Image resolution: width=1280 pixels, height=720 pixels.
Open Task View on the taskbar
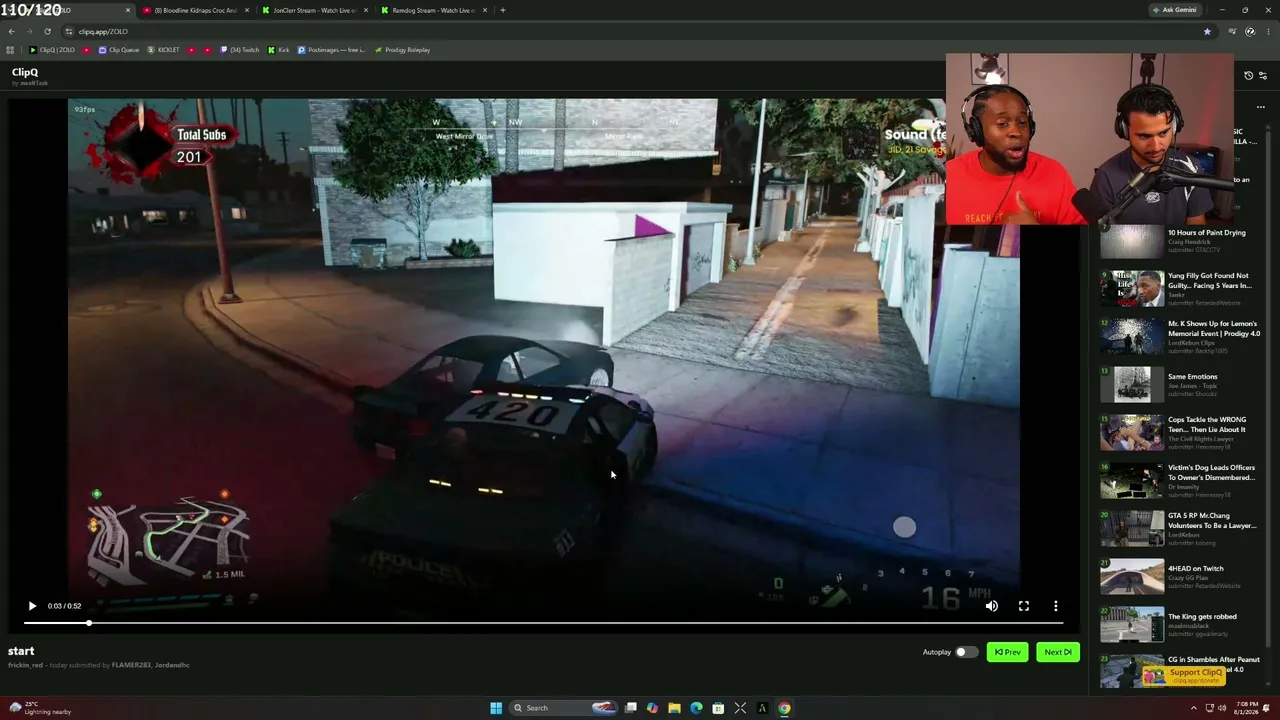click(x=631, y=708)
